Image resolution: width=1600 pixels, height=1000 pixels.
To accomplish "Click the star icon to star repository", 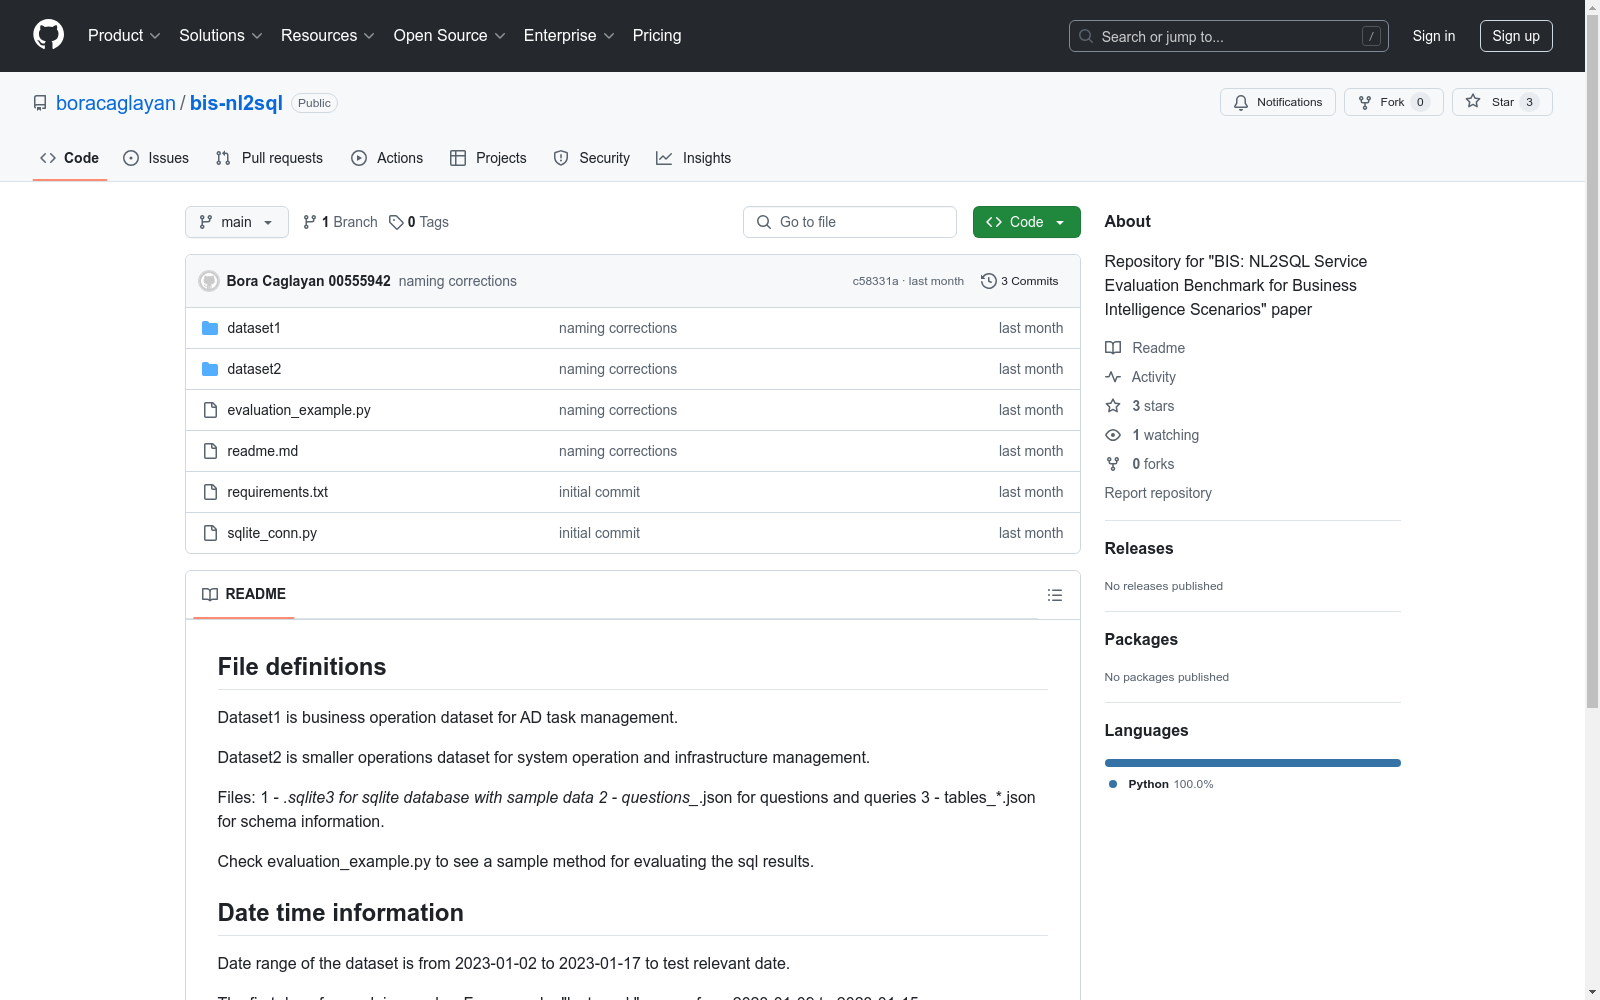I will coord(1473,101).
